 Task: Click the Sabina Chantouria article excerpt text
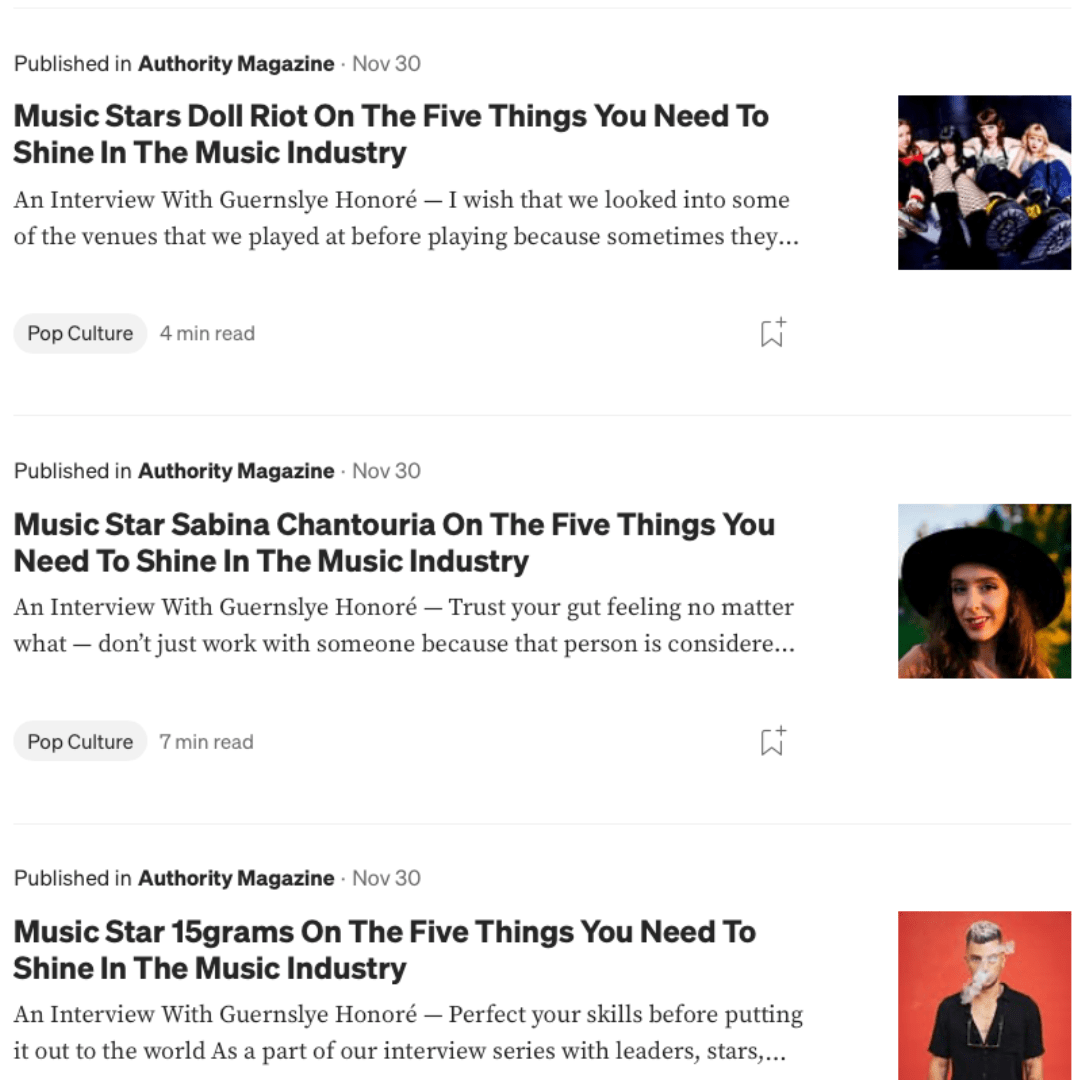click(405, 625)
